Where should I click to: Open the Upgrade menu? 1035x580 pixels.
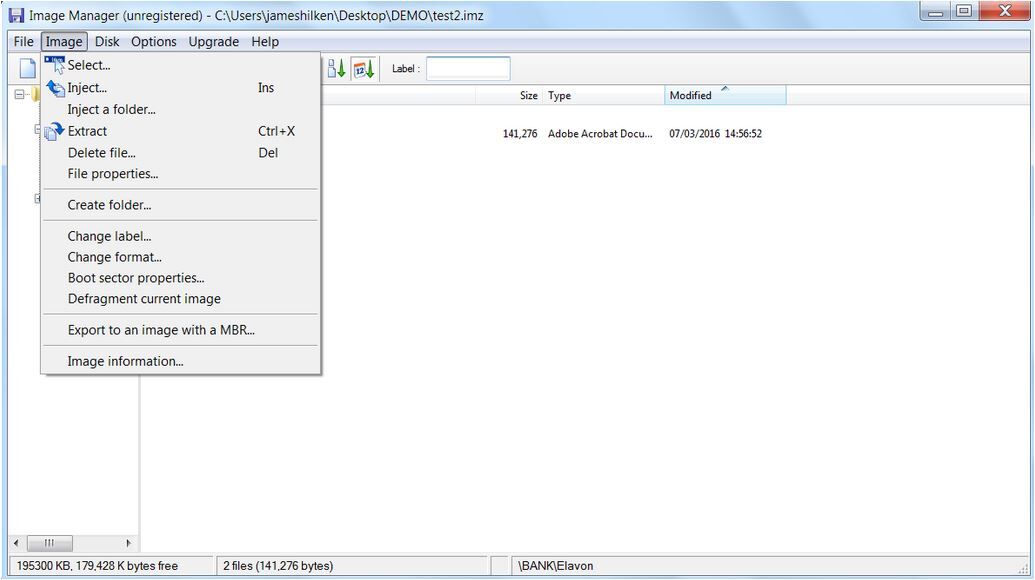(x=213, y=41)
